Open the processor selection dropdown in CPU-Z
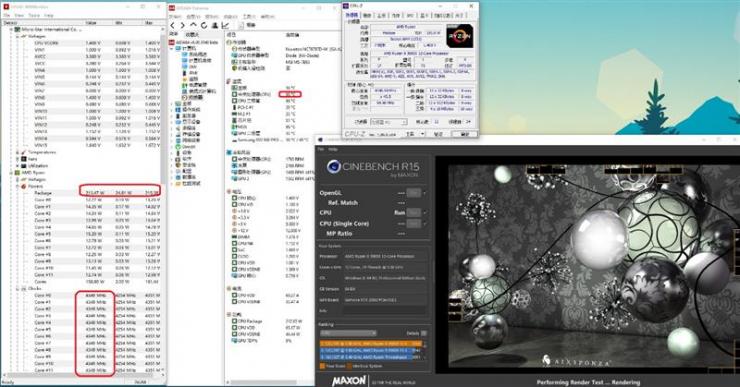This screenshot has height=387, width=740. pos(388,122)
